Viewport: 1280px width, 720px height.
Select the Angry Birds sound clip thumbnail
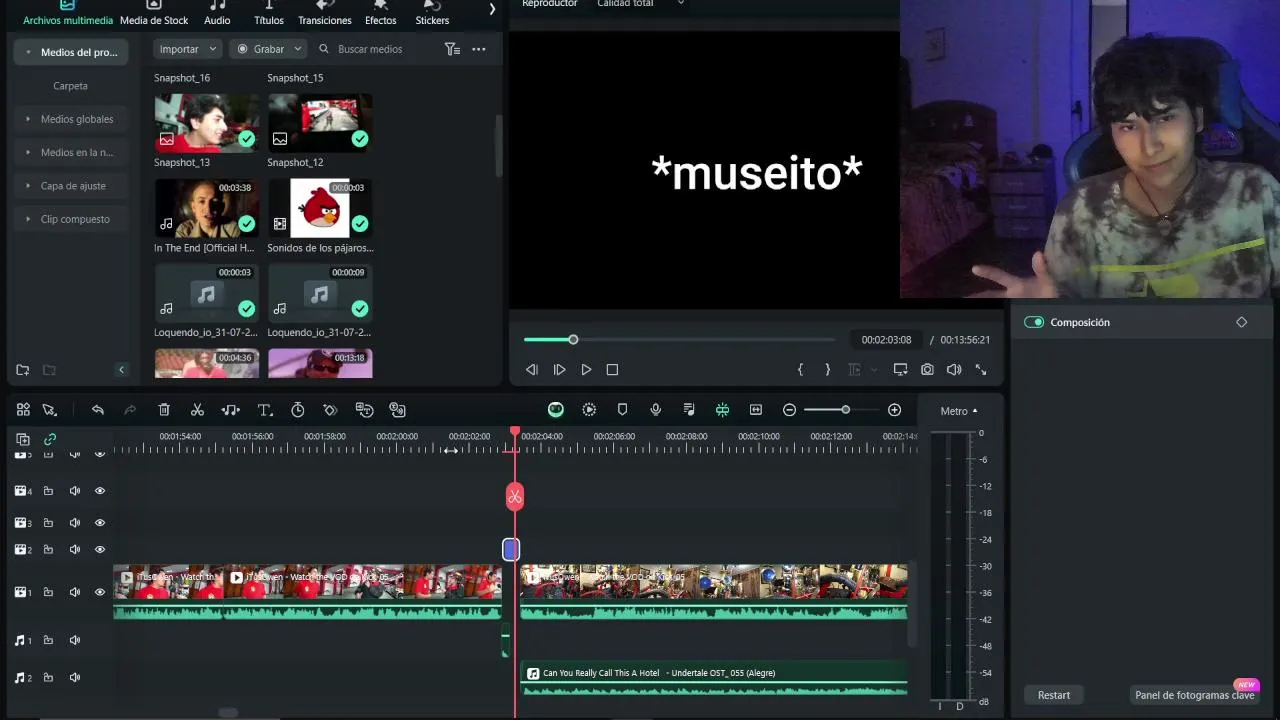320,208
